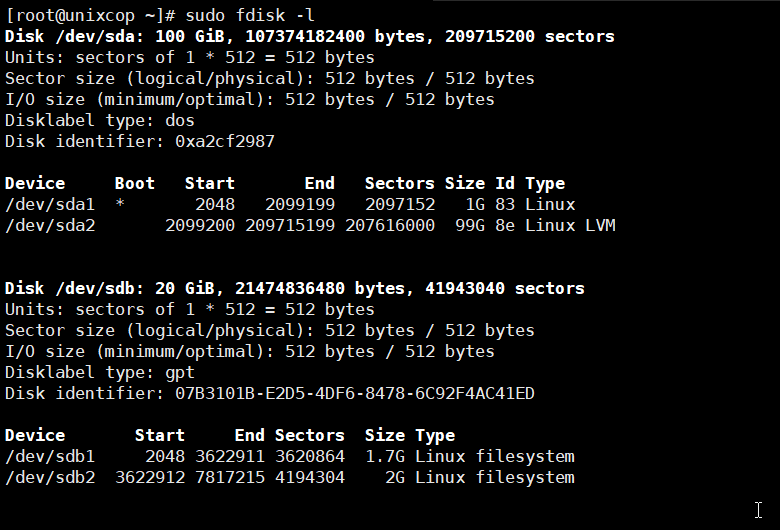Click the Linux LVM partition type
The image size is (780, 530).
tap(570, 225)
